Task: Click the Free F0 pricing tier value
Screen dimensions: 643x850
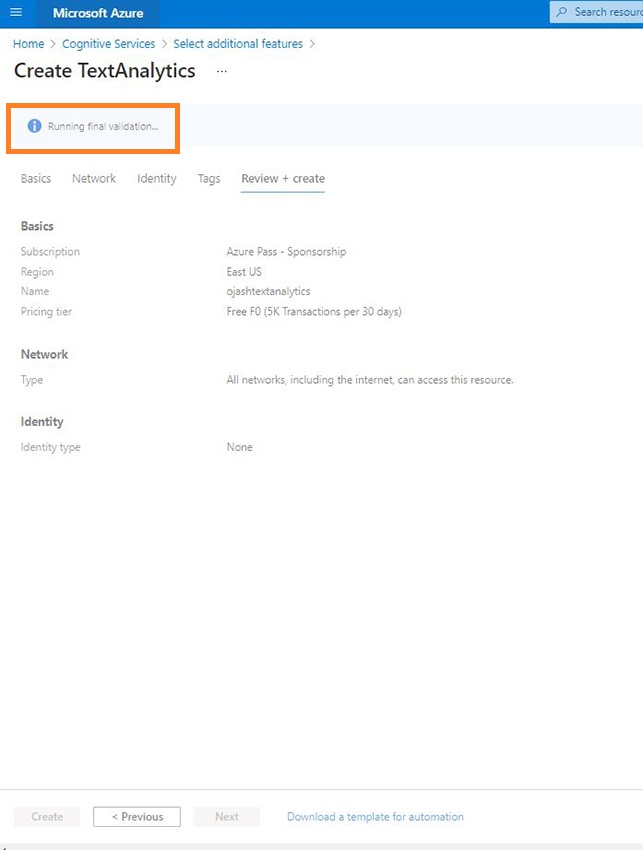Action: (x=314, y=312)
